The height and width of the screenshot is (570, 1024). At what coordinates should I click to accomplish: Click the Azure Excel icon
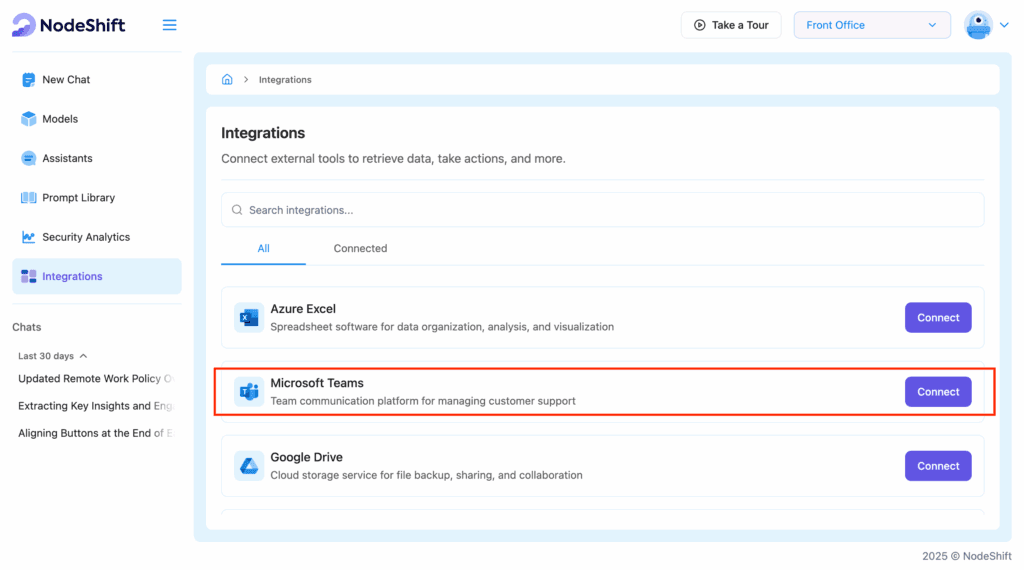[x=247, y=318]
